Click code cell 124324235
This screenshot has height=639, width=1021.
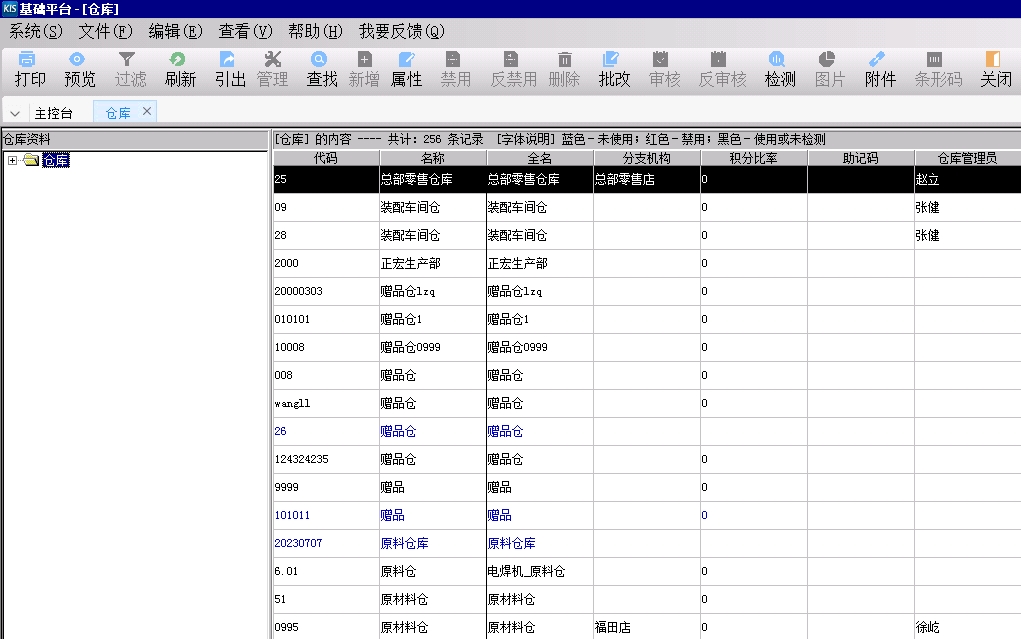pyautogui.click(x=326, y=459)
